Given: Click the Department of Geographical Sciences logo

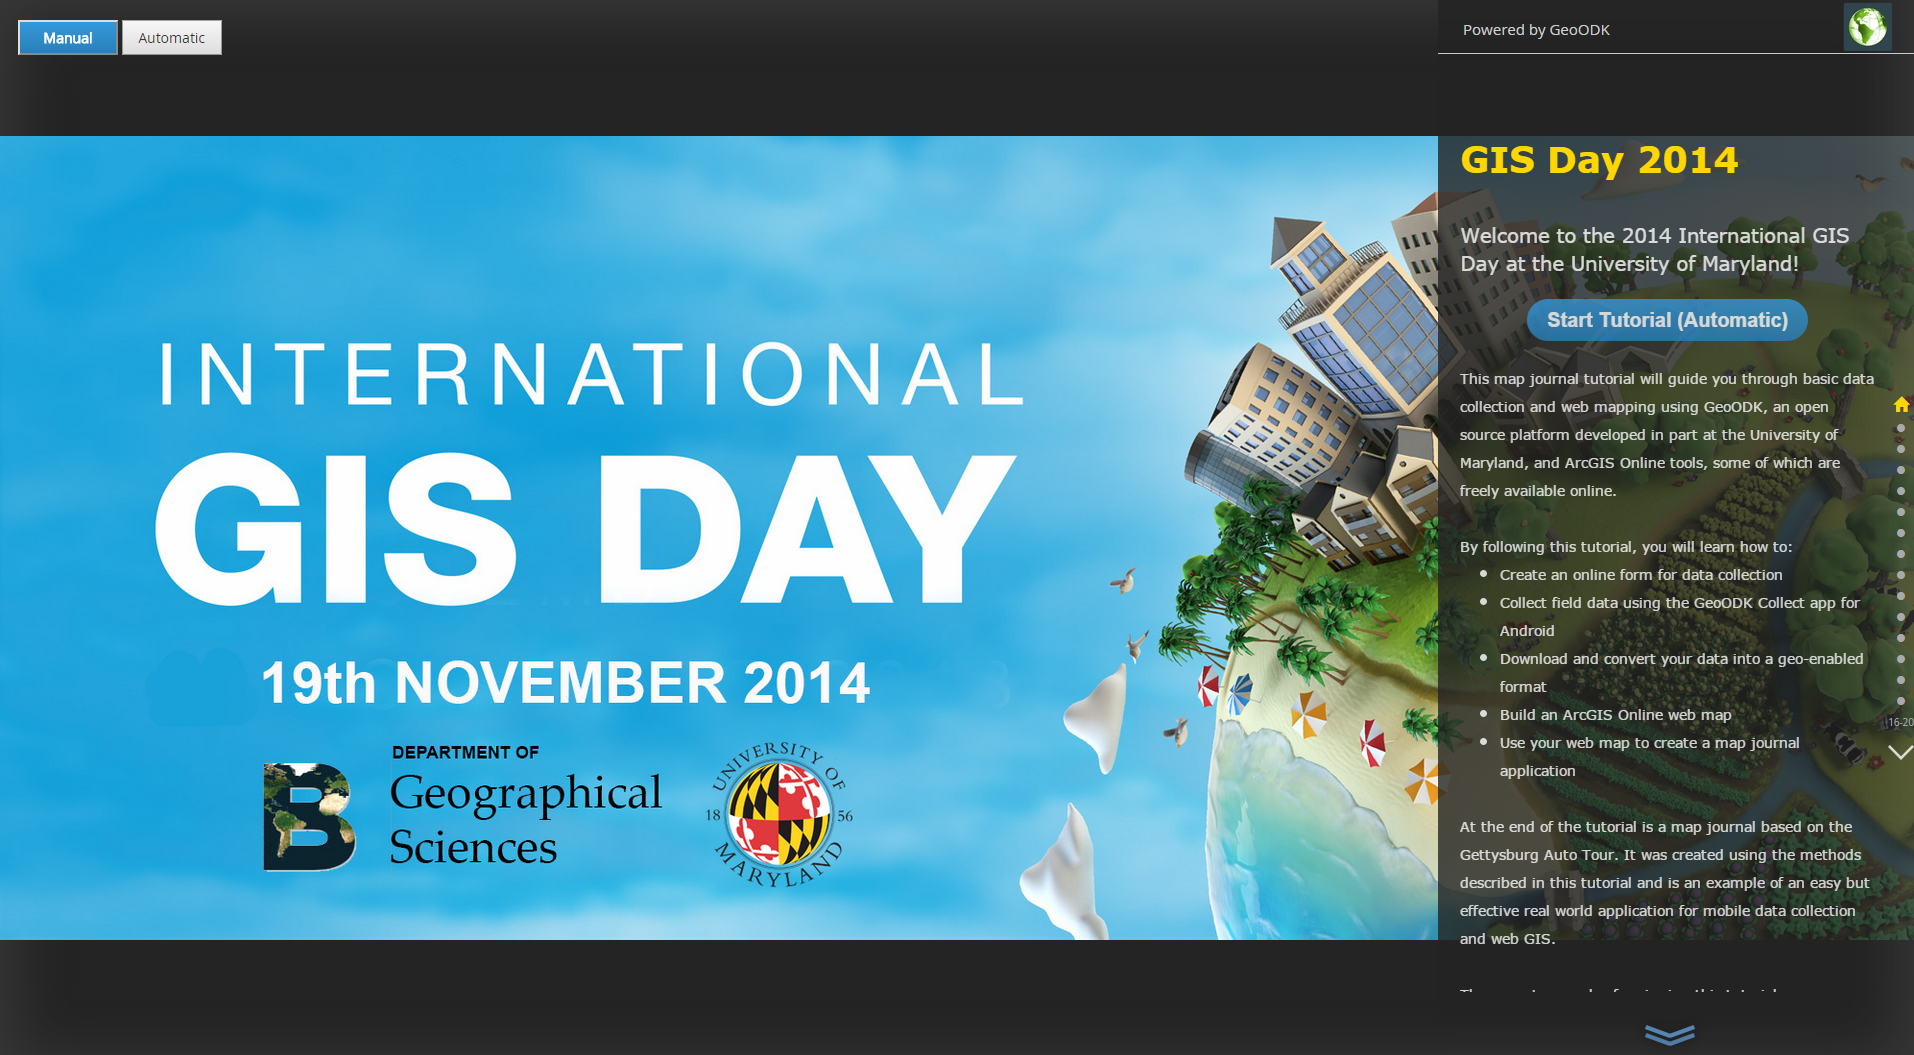Looking at the screenshot, I should [462, 808].
